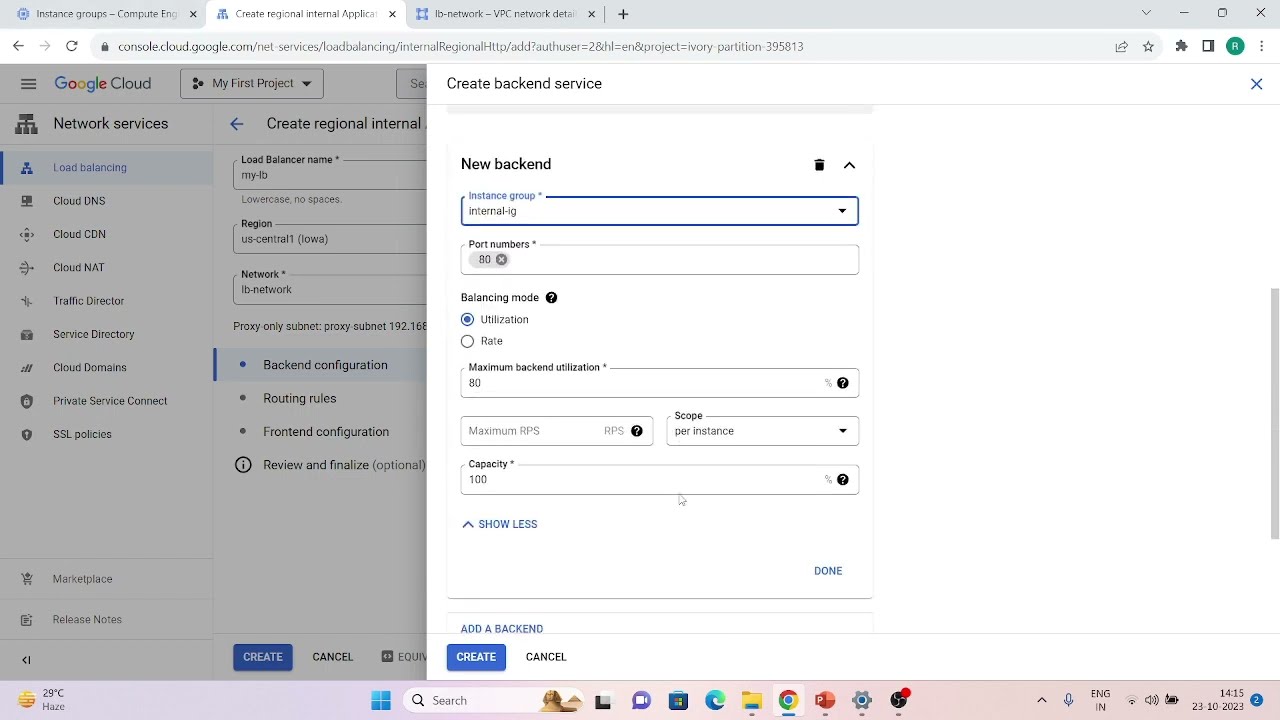This screenshot has height=720, width=1280.
Task: Collapse the New backend section chevron
Action: tap(849, 165)
